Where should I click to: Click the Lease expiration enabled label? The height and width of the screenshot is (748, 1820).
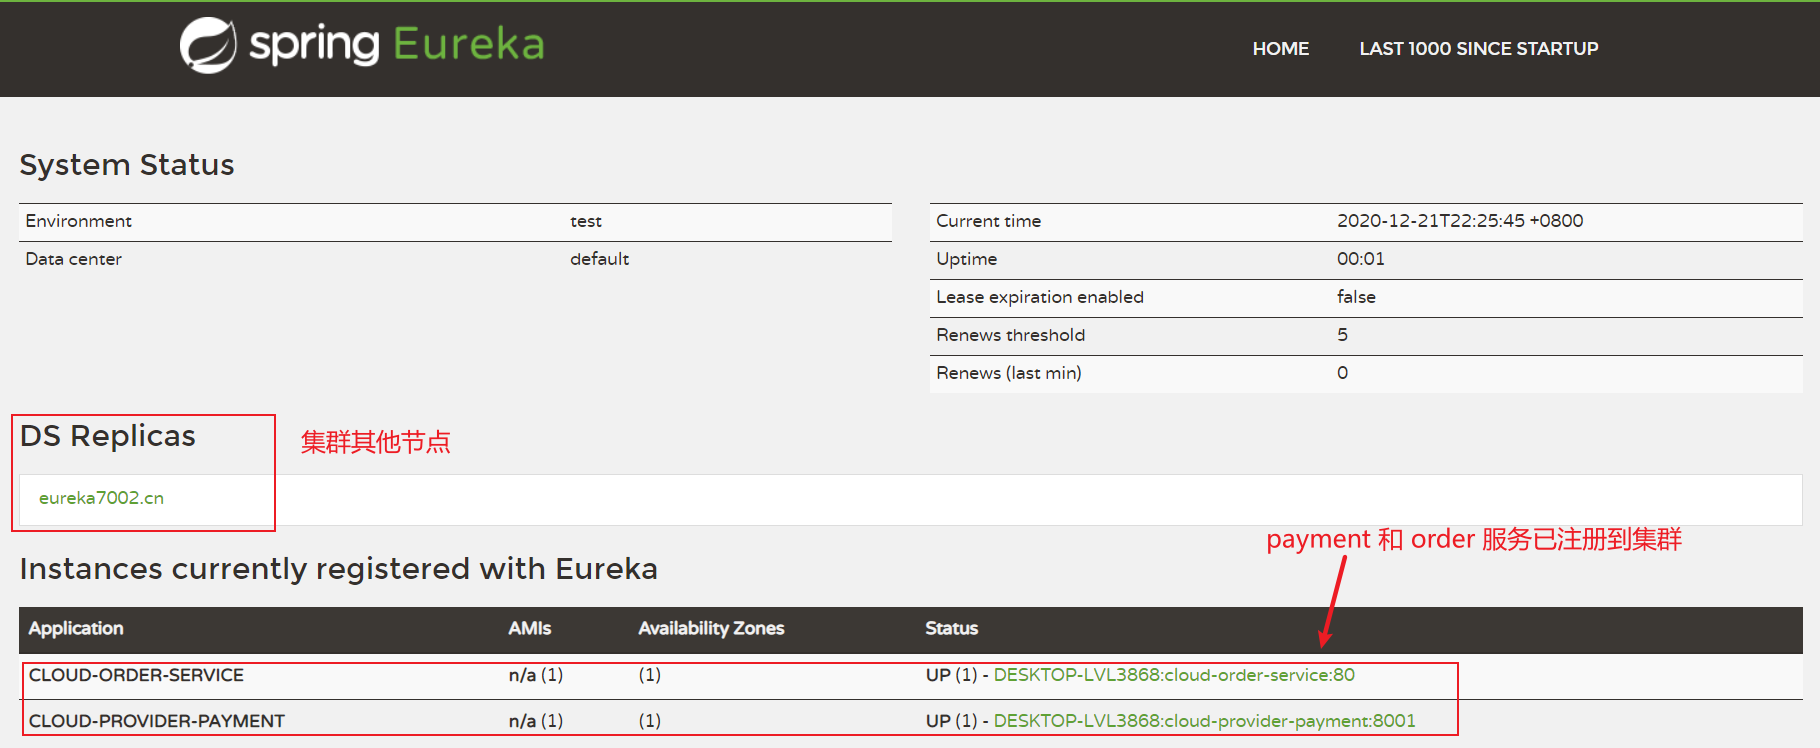(1040, 297)
